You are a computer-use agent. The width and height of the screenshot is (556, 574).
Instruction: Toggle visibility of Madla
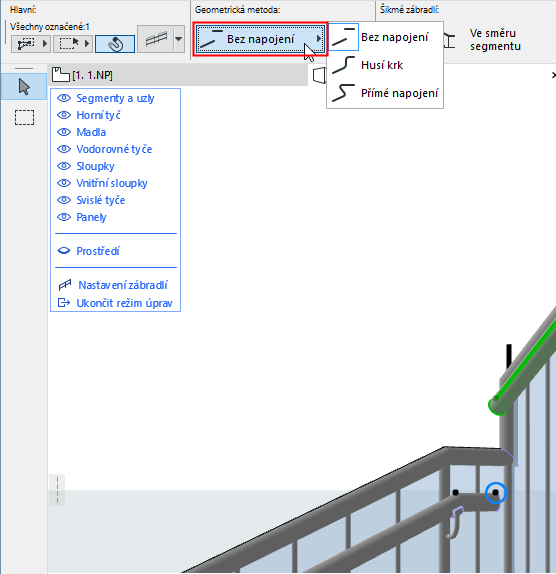point(64,132)
